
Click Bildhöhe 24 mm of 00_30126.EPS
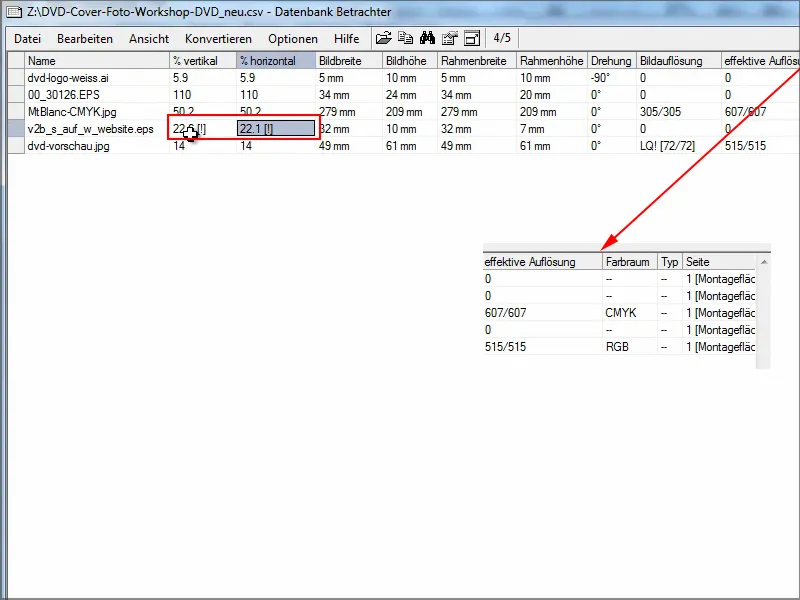pos(401,95)
